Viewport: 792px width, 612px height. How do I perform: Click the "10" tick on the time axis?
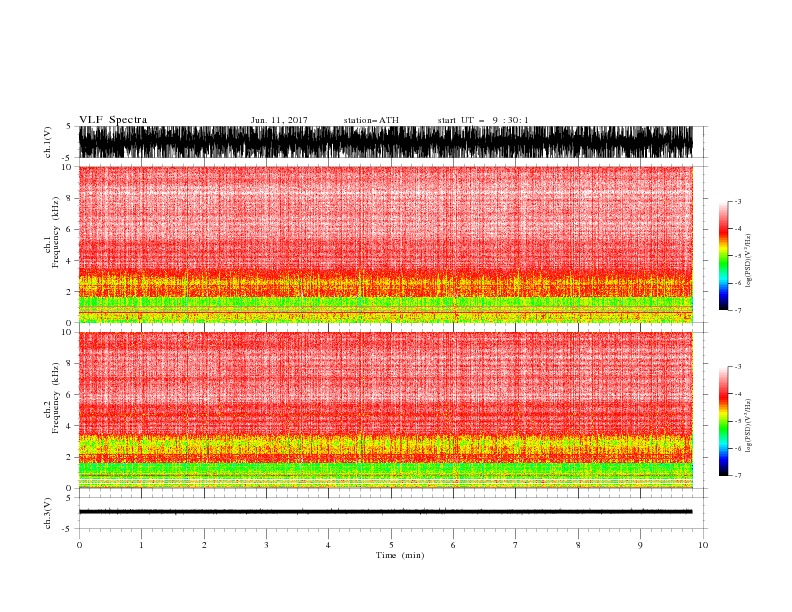[703, 545]
